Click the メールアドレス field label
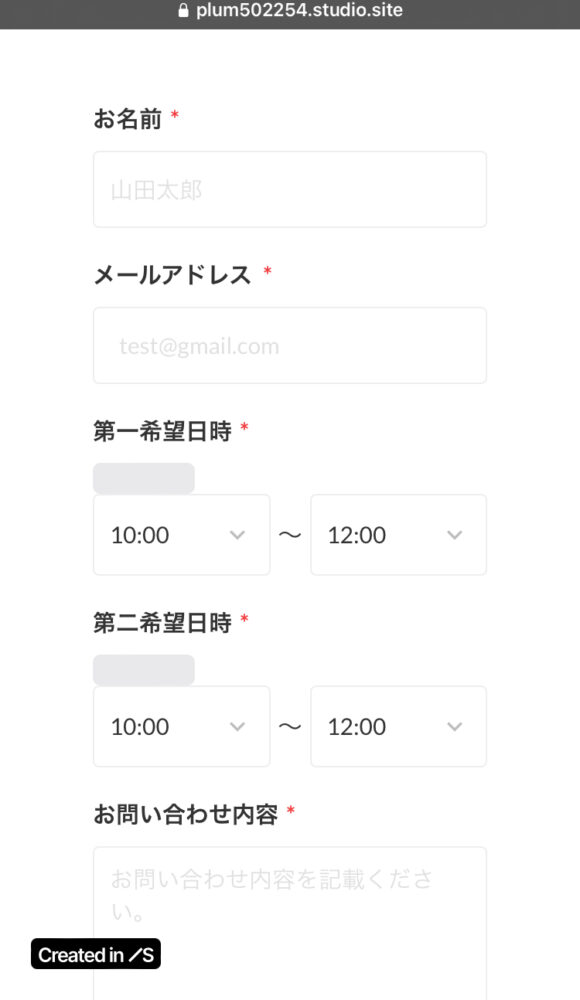This screenshot has width=580, height=1000. (172, 276)
